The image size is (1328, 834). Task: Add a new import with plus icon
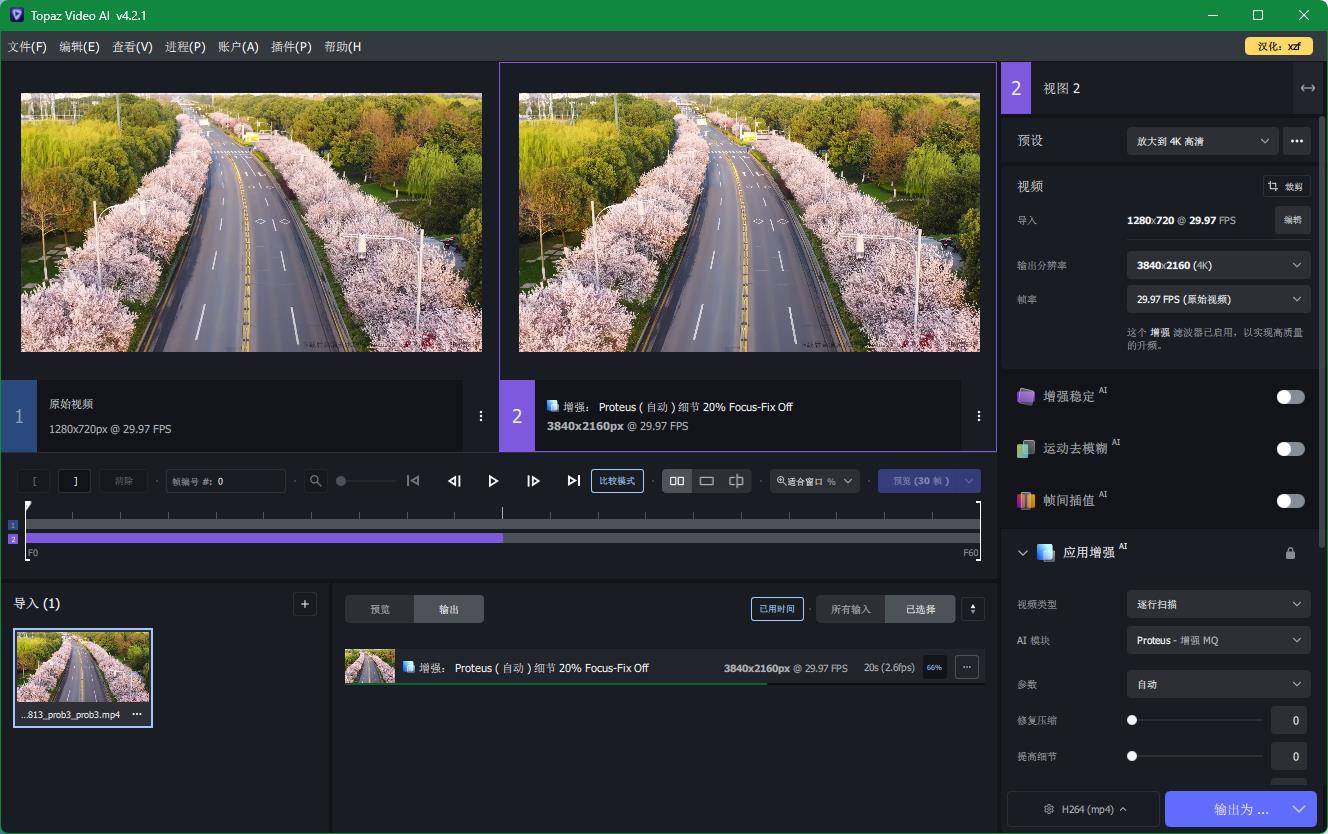[x=305, y=604]
